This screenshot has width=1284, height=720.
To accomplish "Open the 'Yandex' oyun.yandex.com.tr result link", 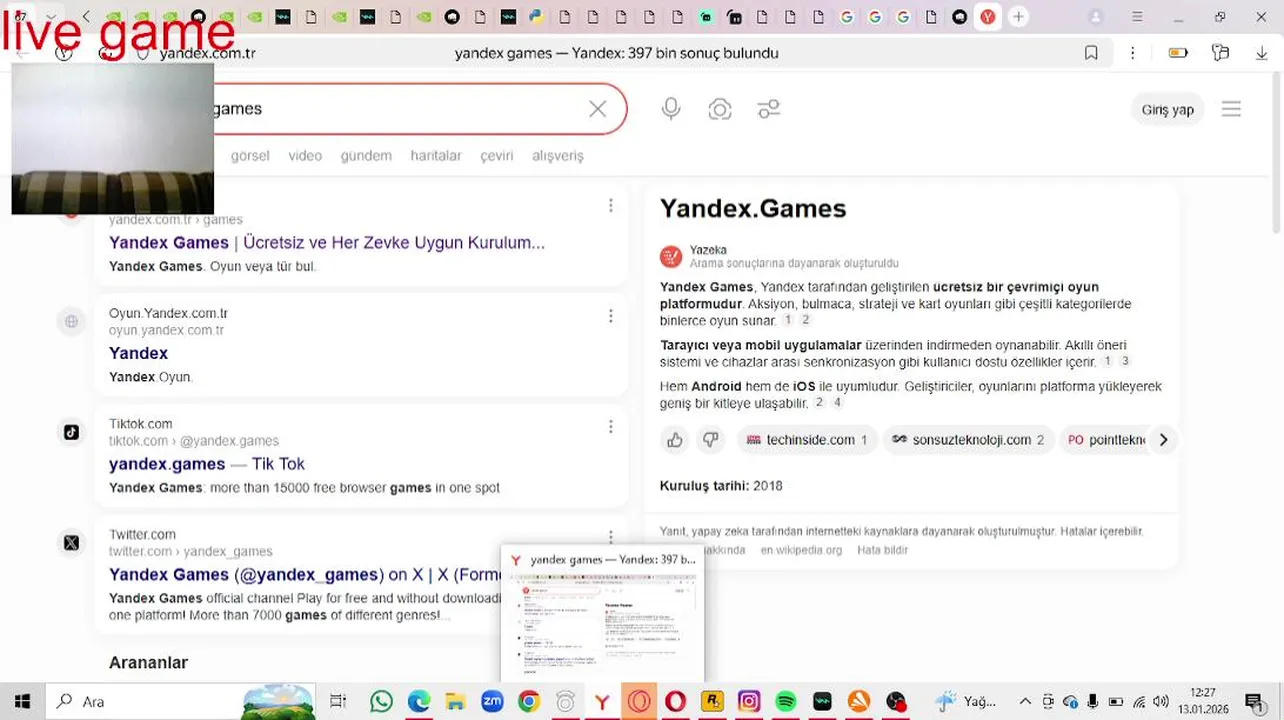I will [138, 353].
